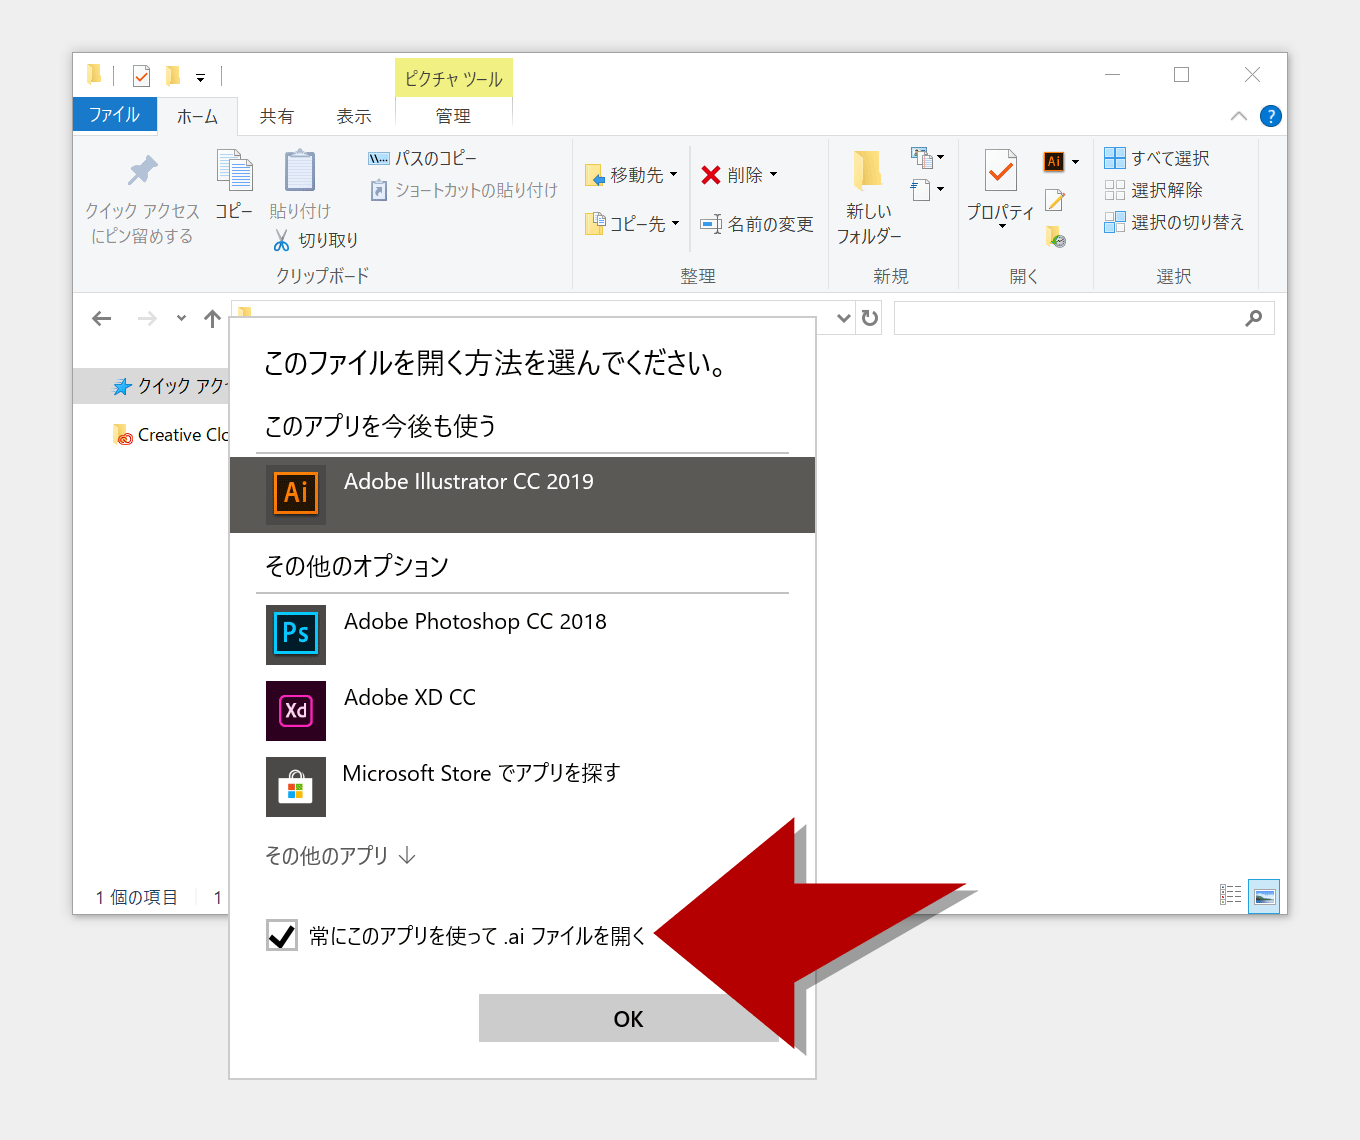
Task: Click the Copy icon in ribbon
Action: coord(235,170)
